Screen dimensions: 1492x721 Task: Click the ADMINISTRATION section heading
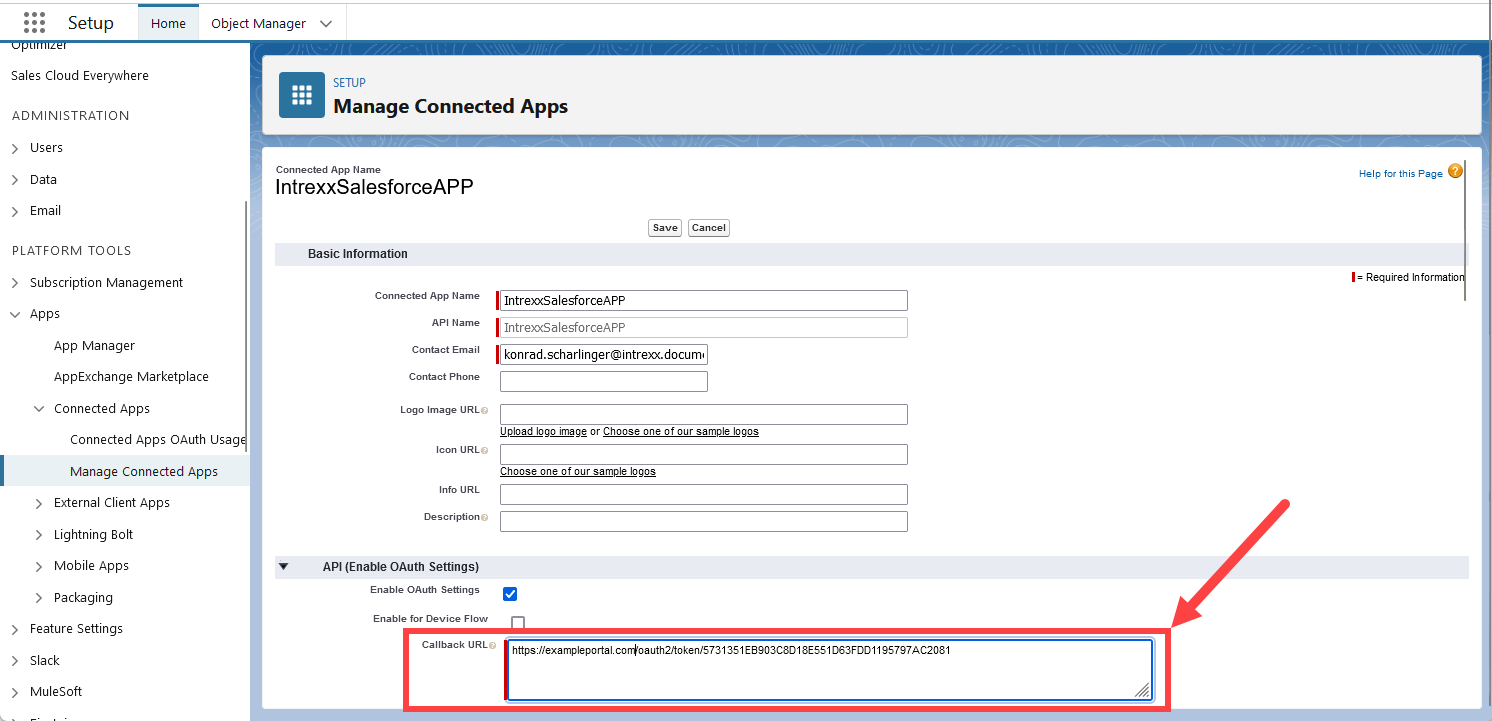(x=71, y=116)
